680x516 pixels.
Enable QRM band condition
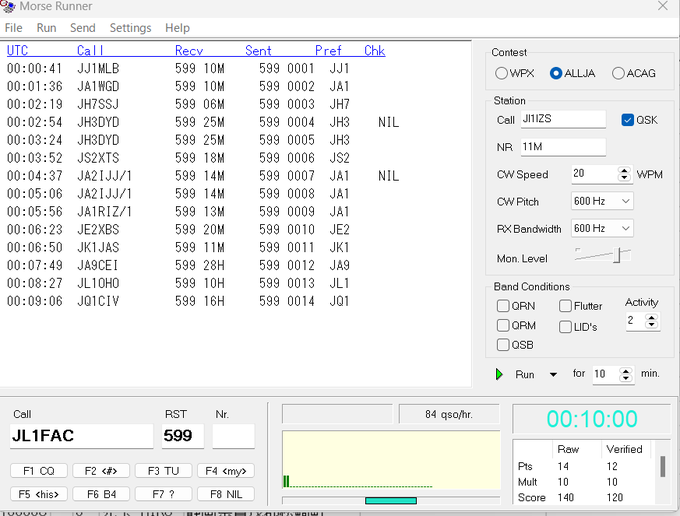(x=503, y=325)
